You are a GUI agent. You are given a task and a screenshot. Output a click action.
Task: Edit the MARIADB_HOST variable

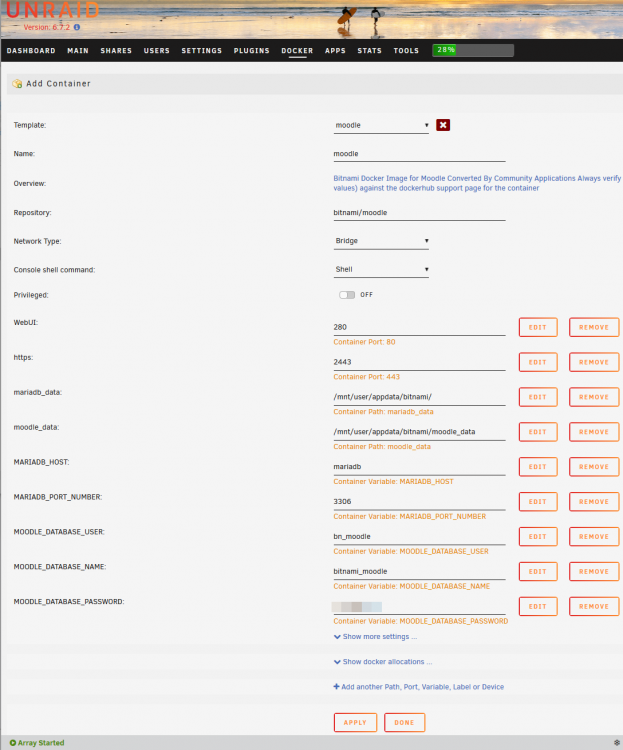coord(538,467)
